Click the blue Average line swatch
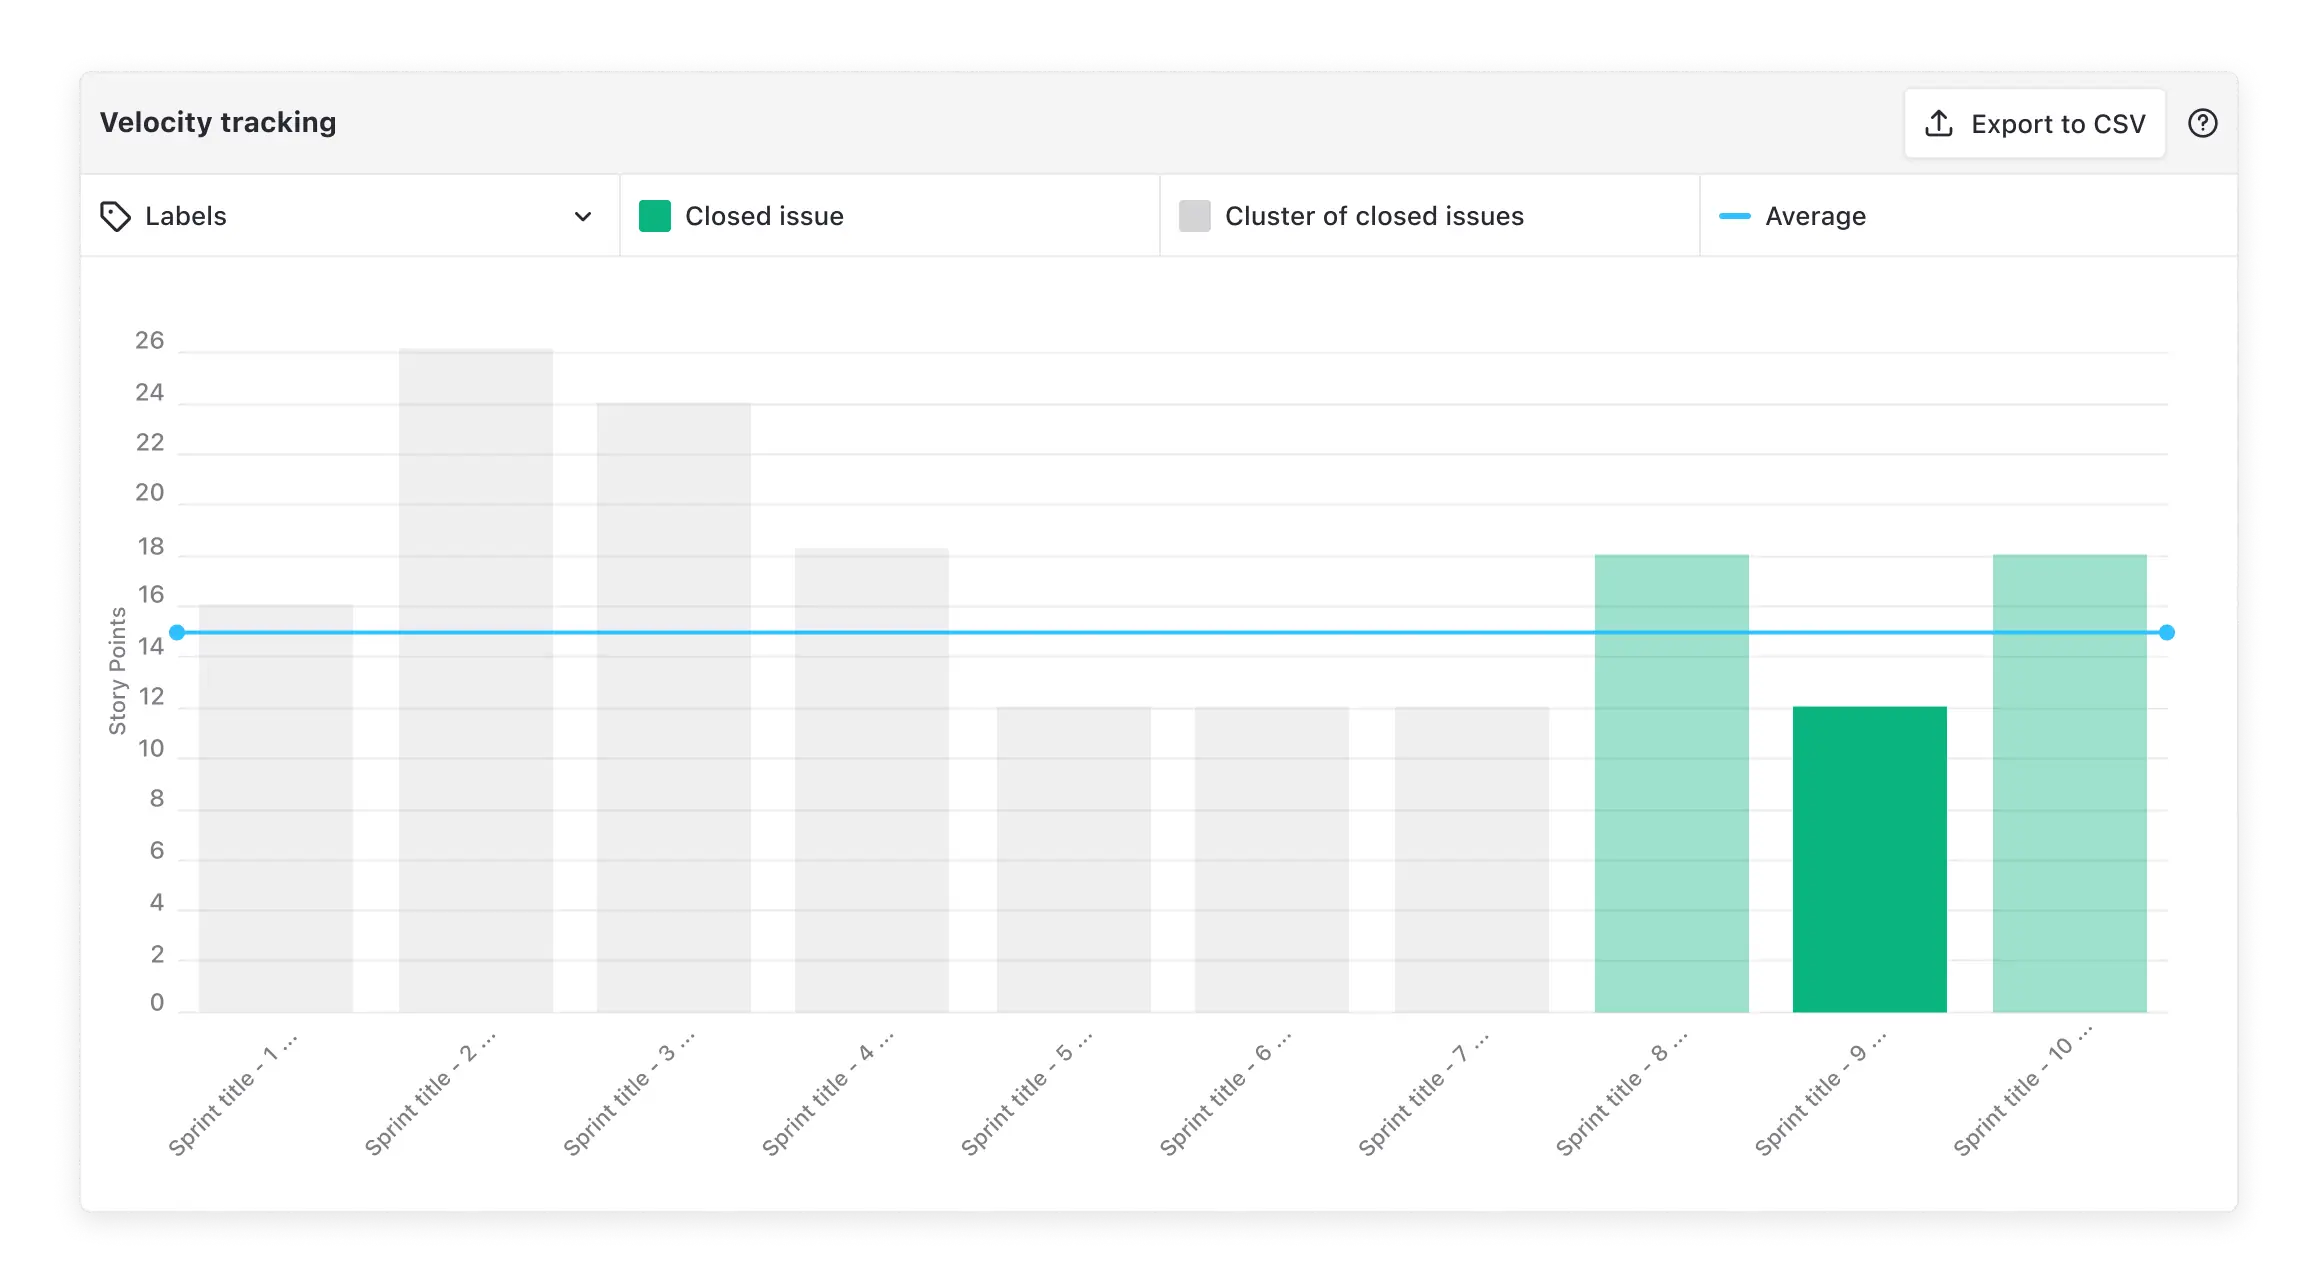 click(1734, 216)
